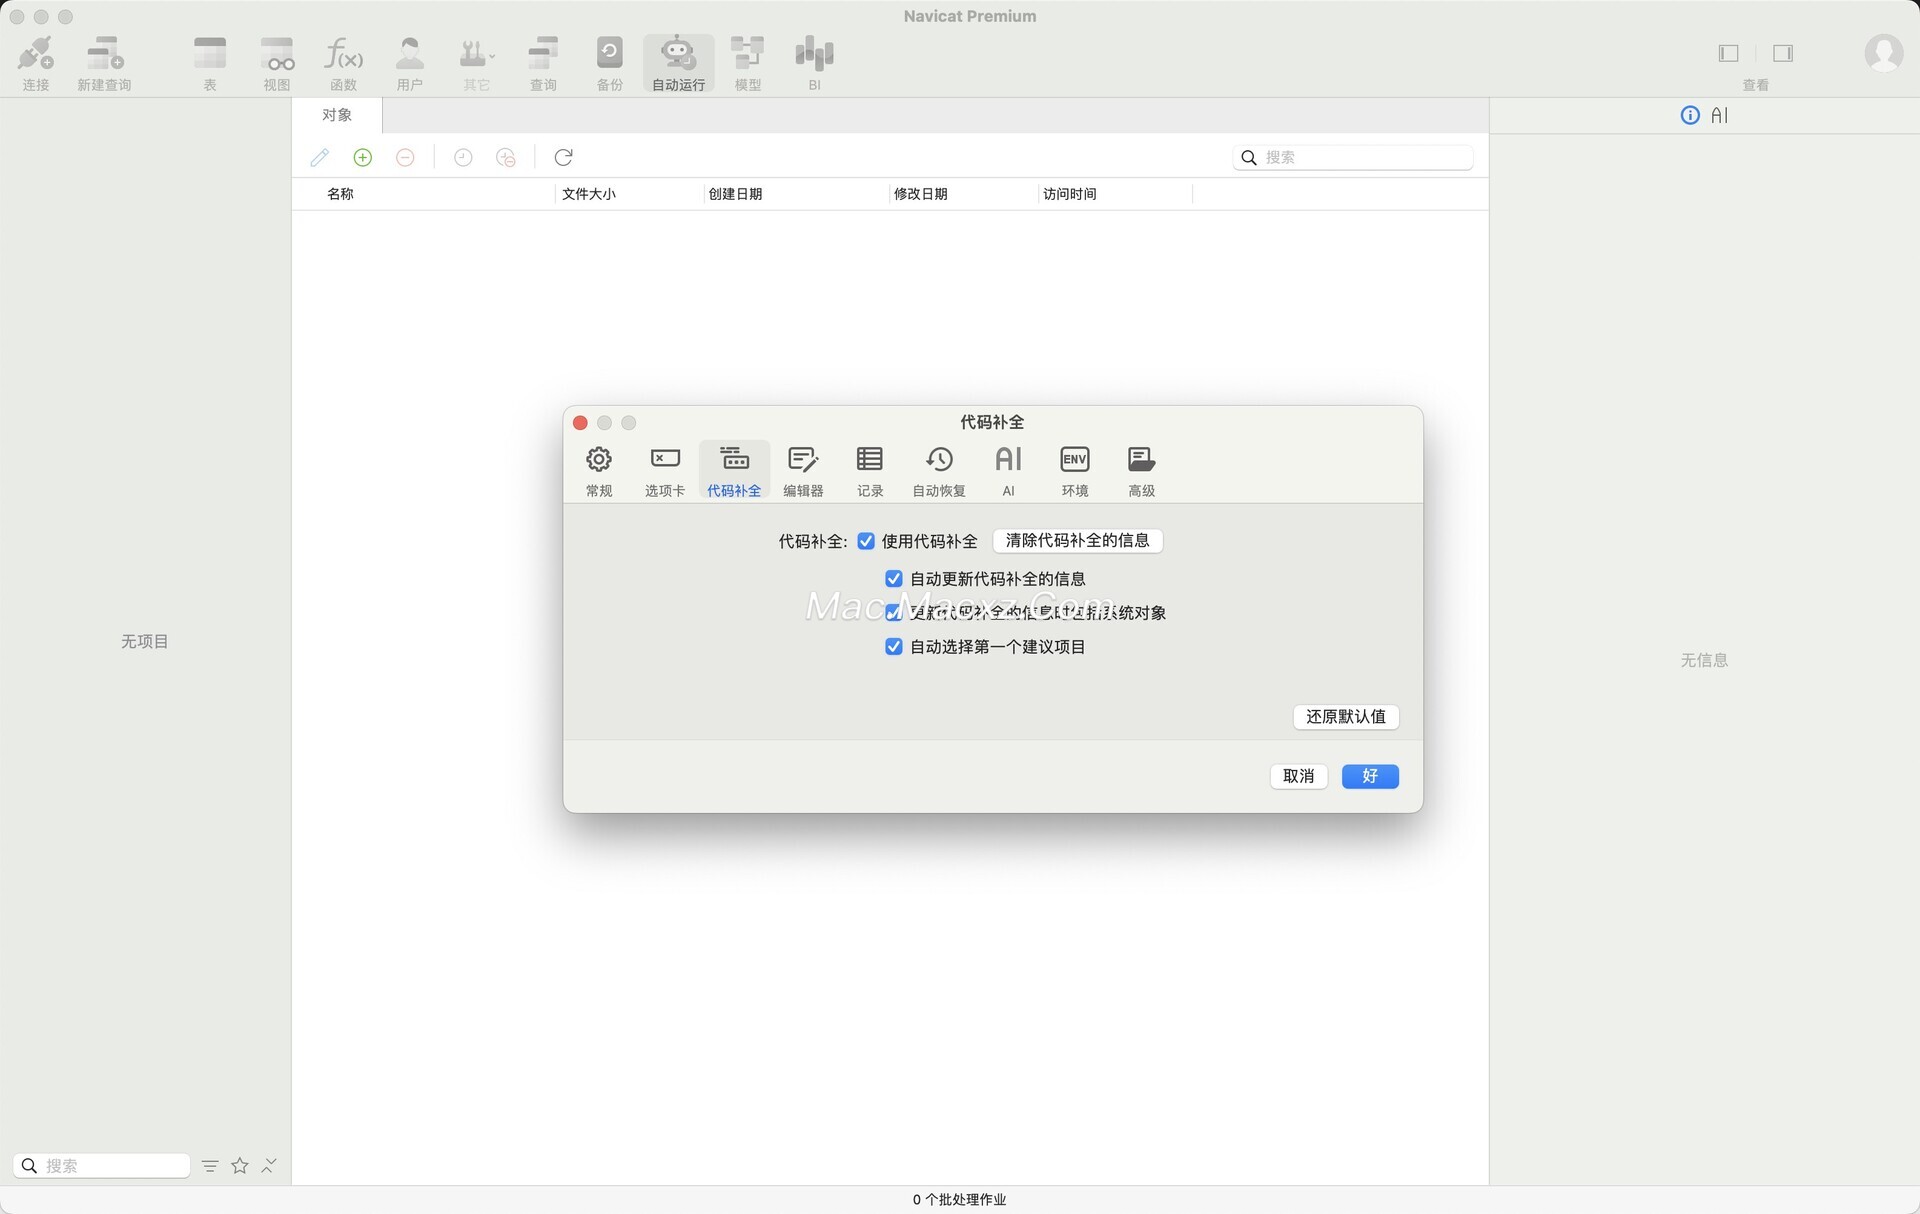Close the 代码补全 preferences dialog
The width and height of the screenshot is (1920, 1214).
[x=580, y=423]
